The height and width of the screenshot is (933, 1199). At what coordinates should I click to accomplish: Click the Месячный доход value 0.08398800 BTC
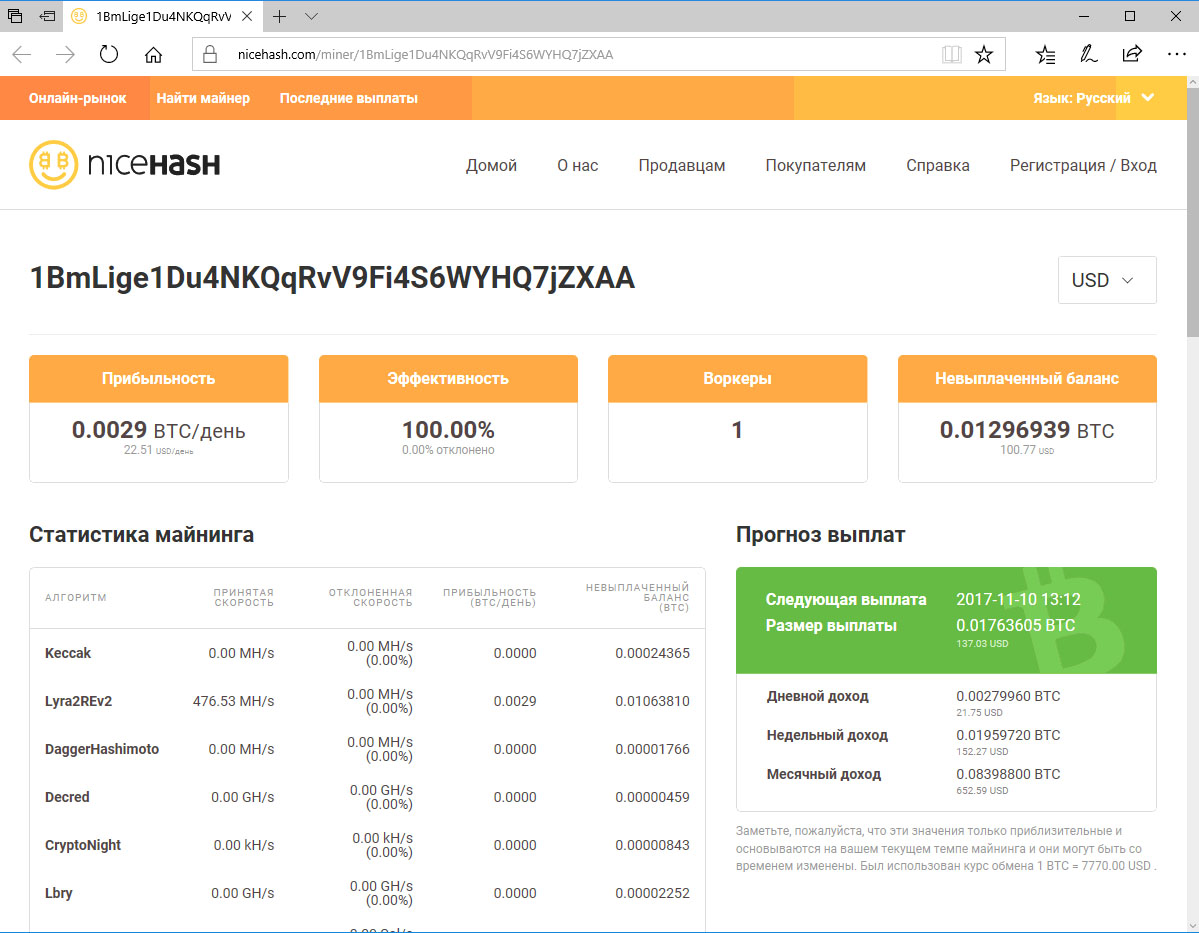pyautogui.click(x=1008, y=774)
